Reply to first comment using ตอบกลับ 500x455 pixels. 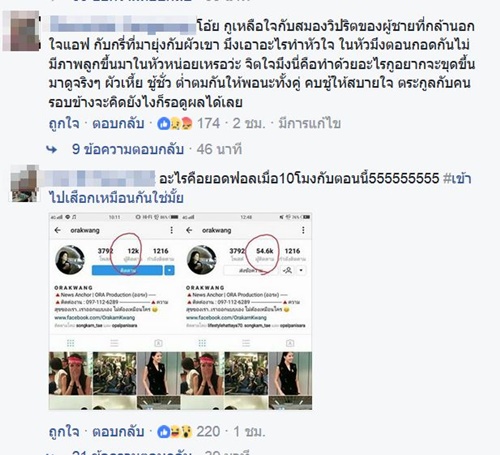click(118, 124)
